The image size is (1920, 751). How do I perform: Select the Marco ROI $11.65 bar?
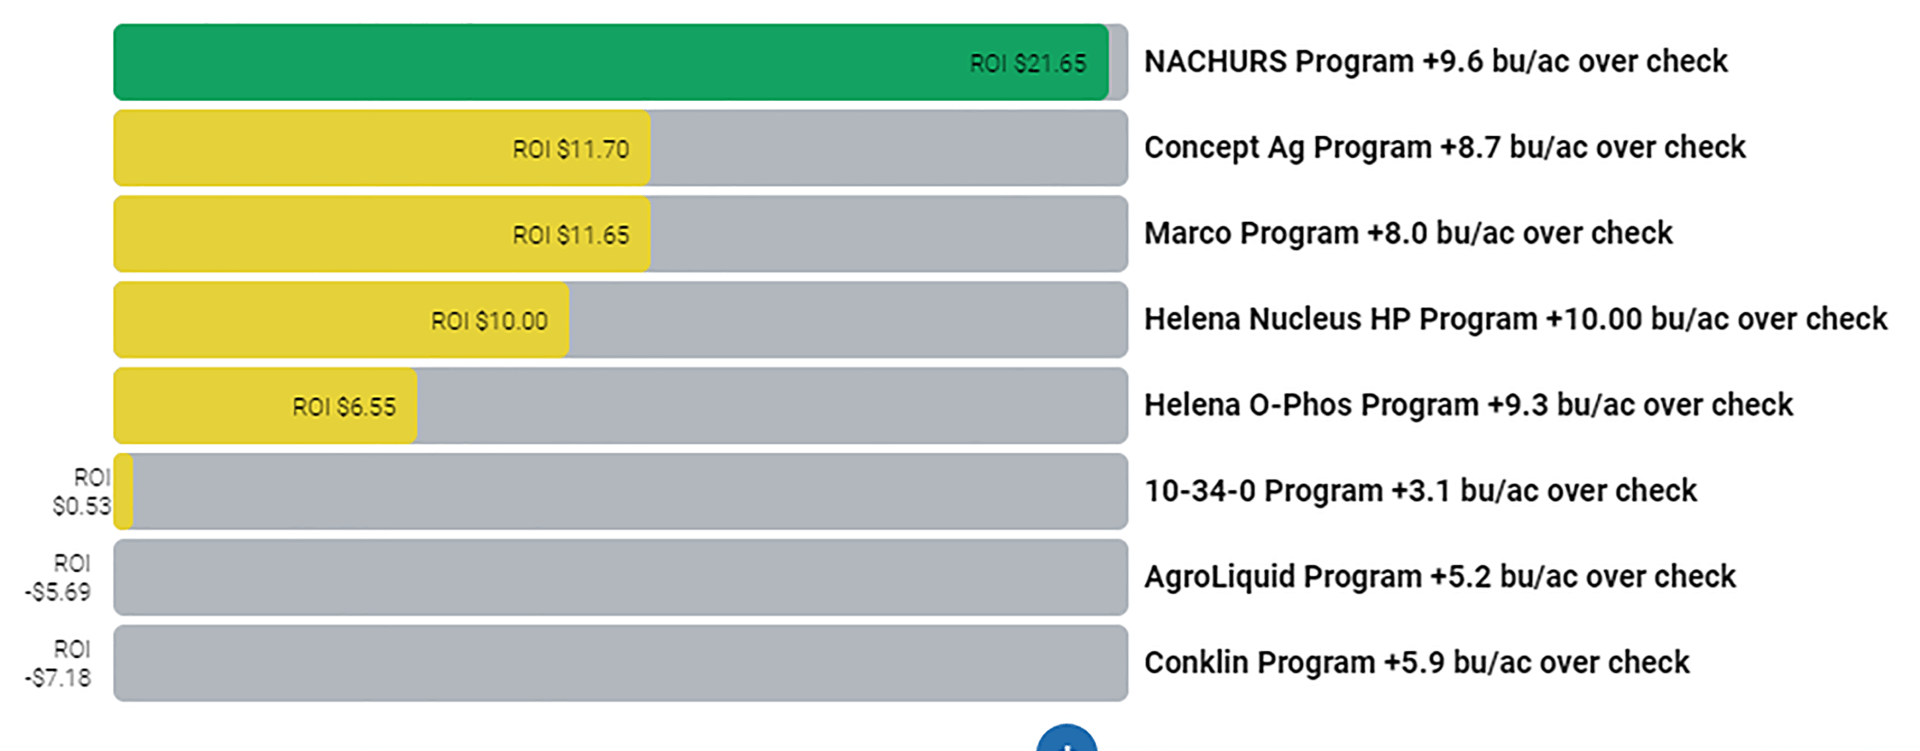point(382,234)
